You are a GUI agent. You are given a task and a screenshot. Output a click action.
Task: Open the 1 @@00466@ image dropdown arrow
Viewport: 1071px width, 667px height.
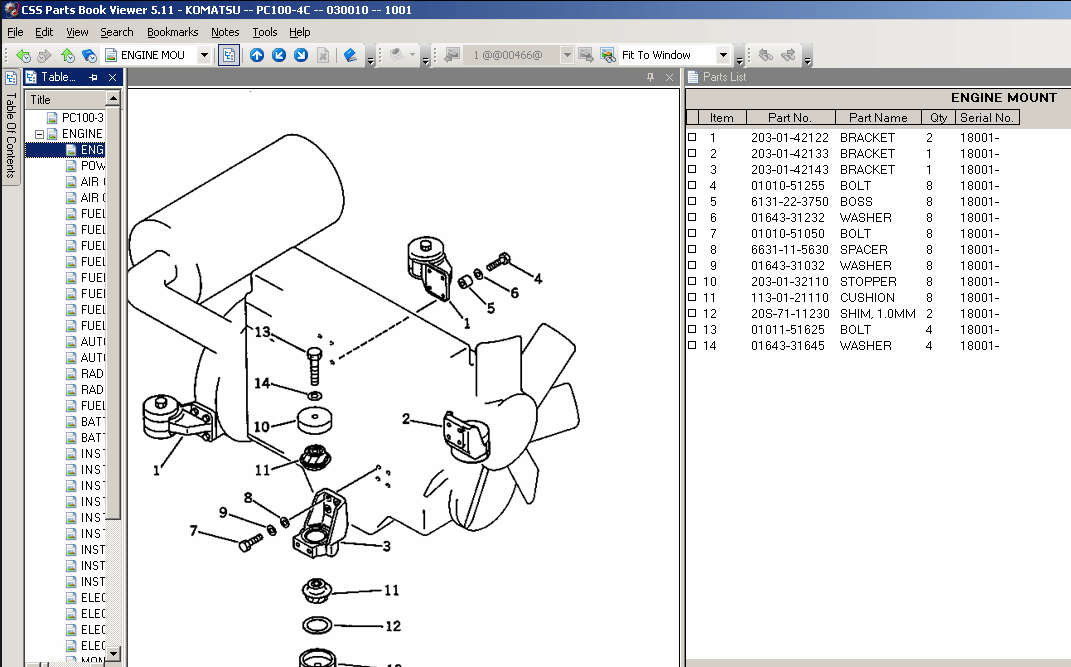tap(566, 55)
